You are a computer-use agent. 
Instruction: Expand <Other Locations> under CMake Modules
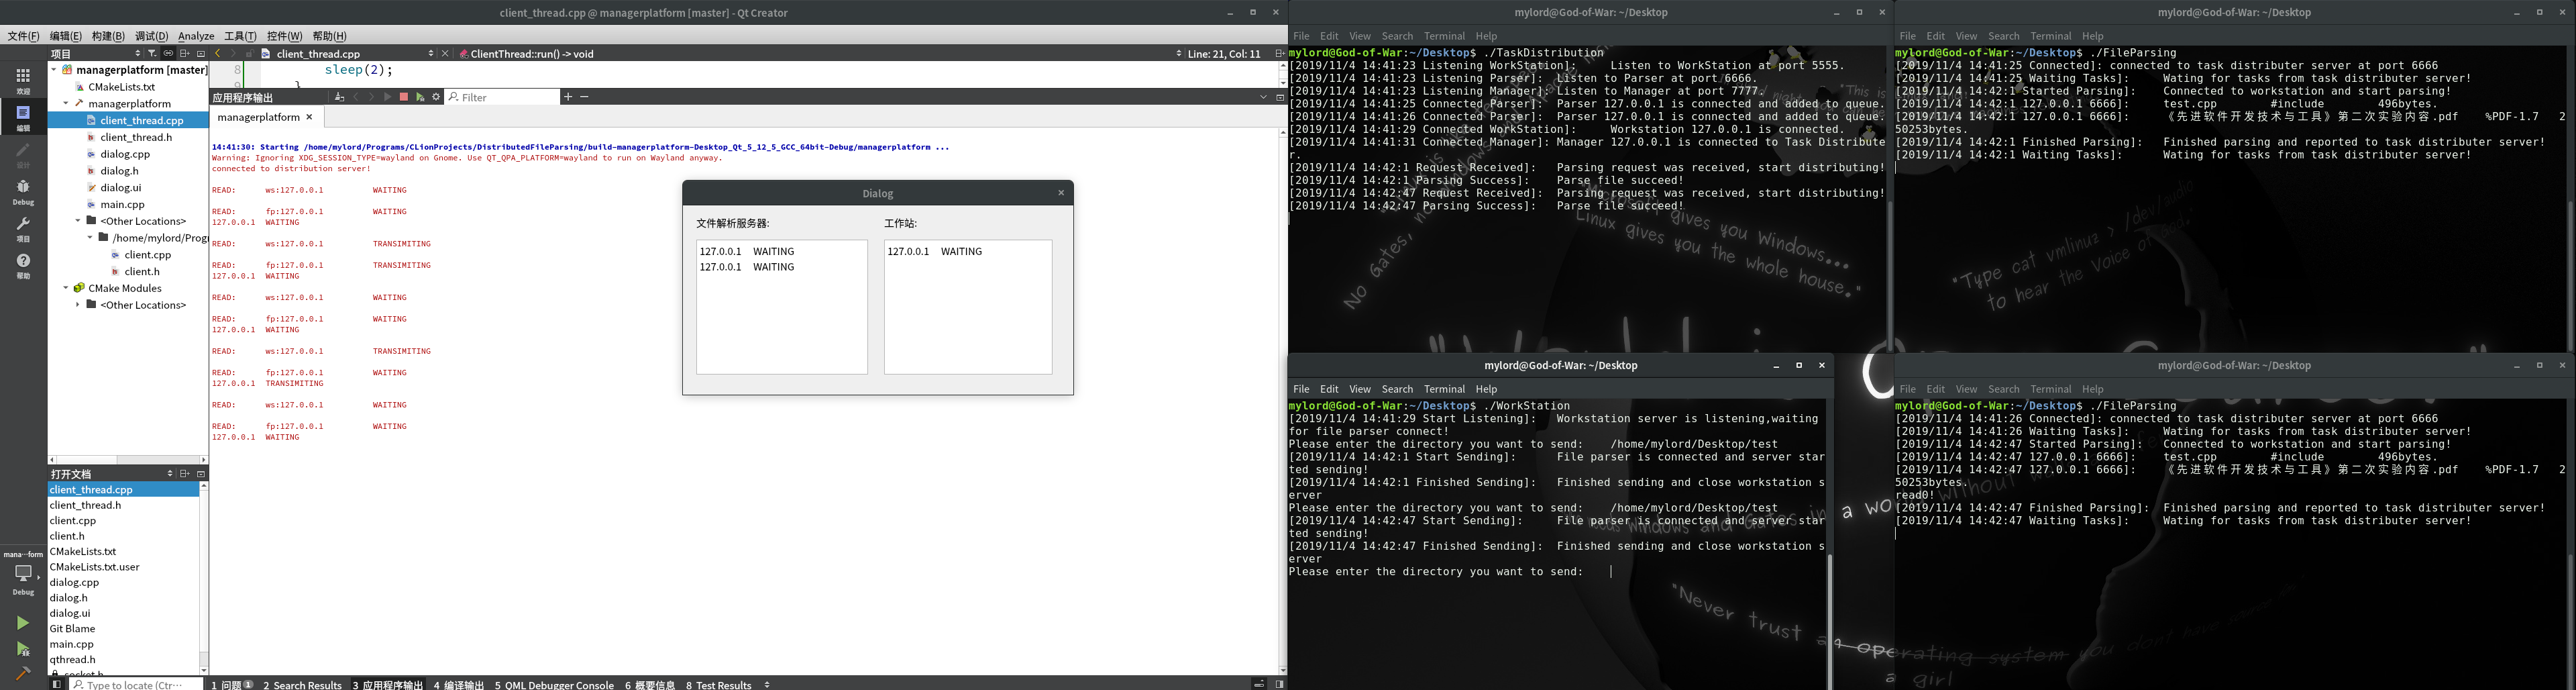point(78,305)
